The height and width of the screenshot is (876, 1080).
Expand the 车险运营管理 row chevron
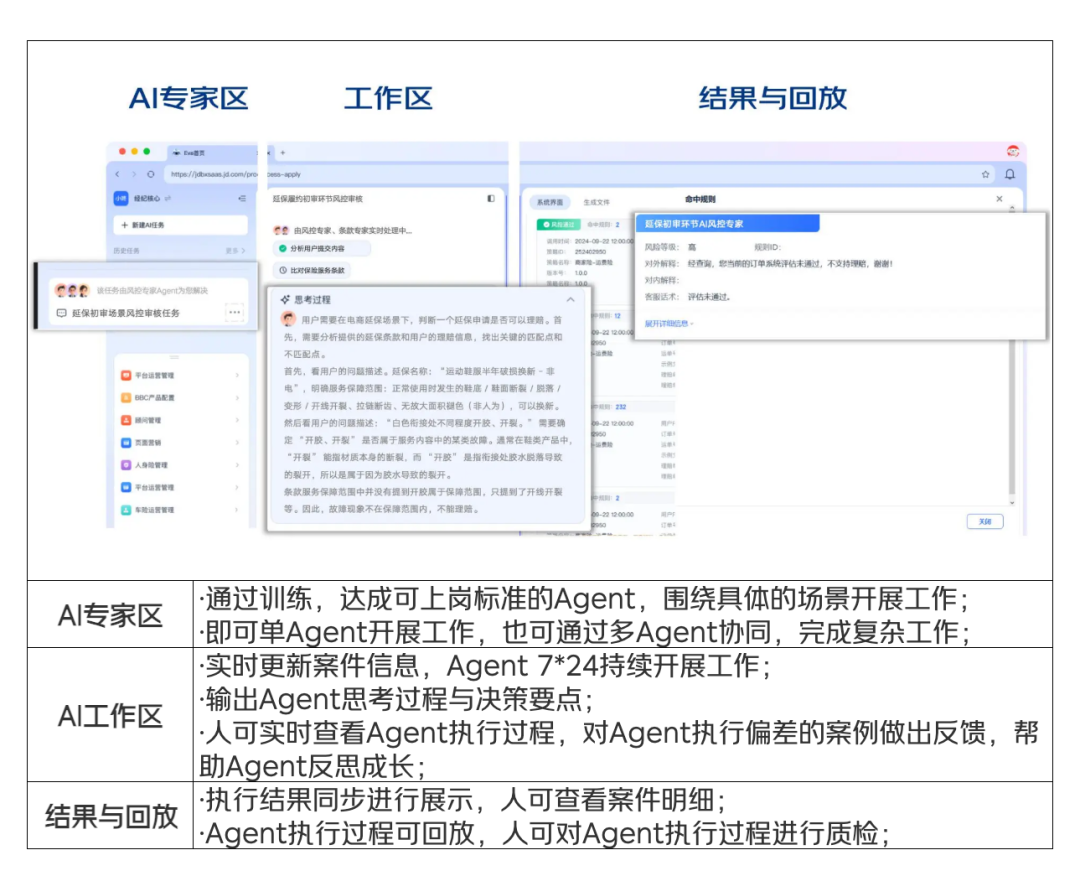click(237, 510)
